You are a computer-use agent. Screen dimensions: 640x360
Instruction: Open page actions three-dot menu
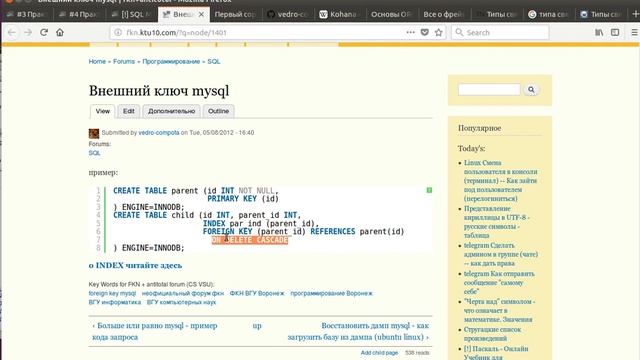coord(410,32)
